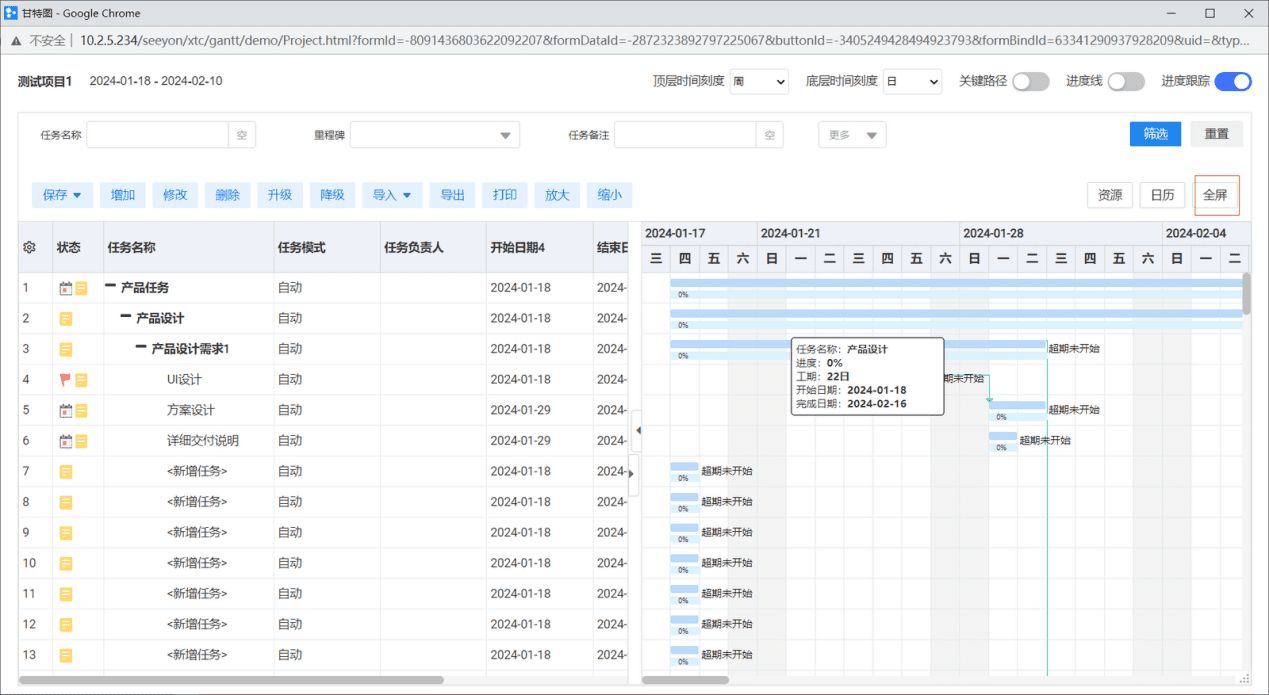Toggle the 关键路径 switch
The width and height of the screenshot is (1269, 695).
(1031, 82)
